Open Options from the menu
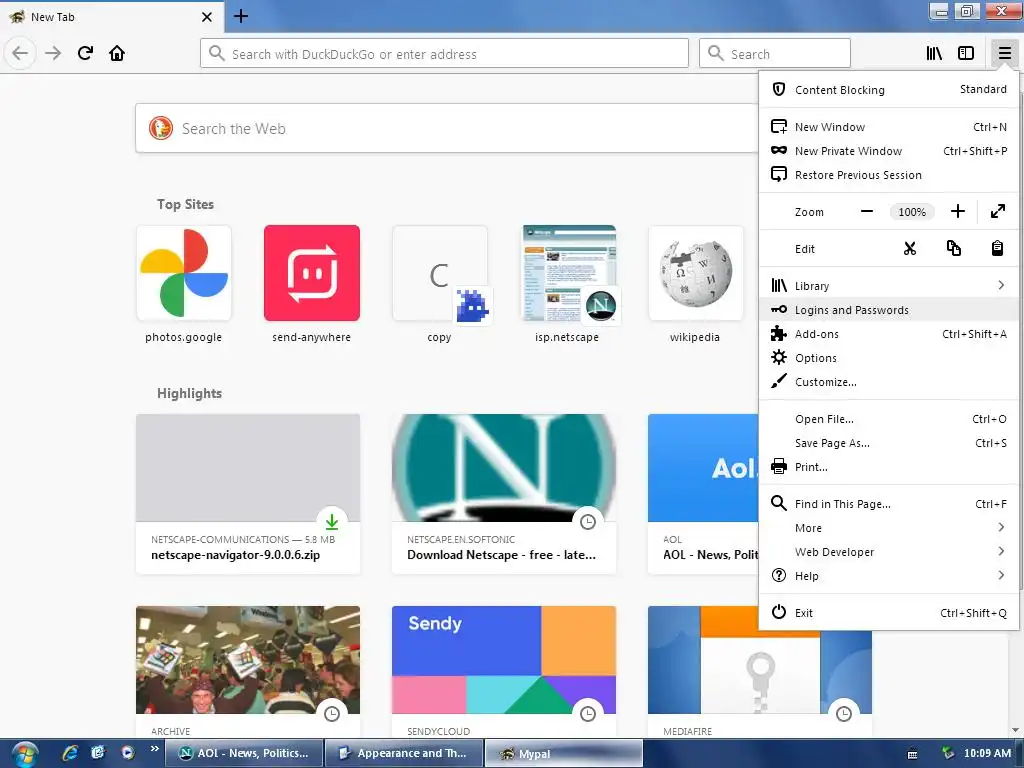Screen dimensions: 1024x768 point(889,358)
